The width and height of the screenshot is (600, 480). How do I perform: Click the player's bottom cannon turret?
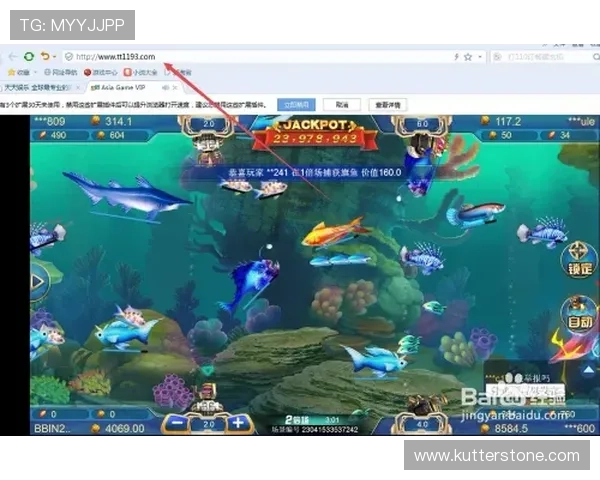[x=207, y=399]
